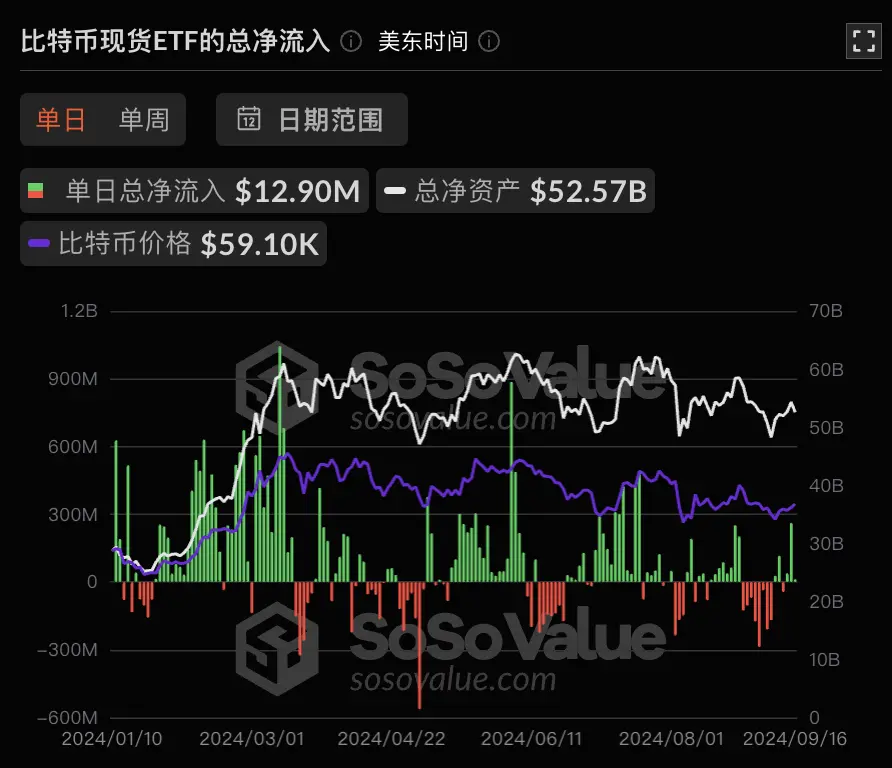
Task: Click the info icon beside the chart title
Action: pyautogui.click(x=351, y=41)
